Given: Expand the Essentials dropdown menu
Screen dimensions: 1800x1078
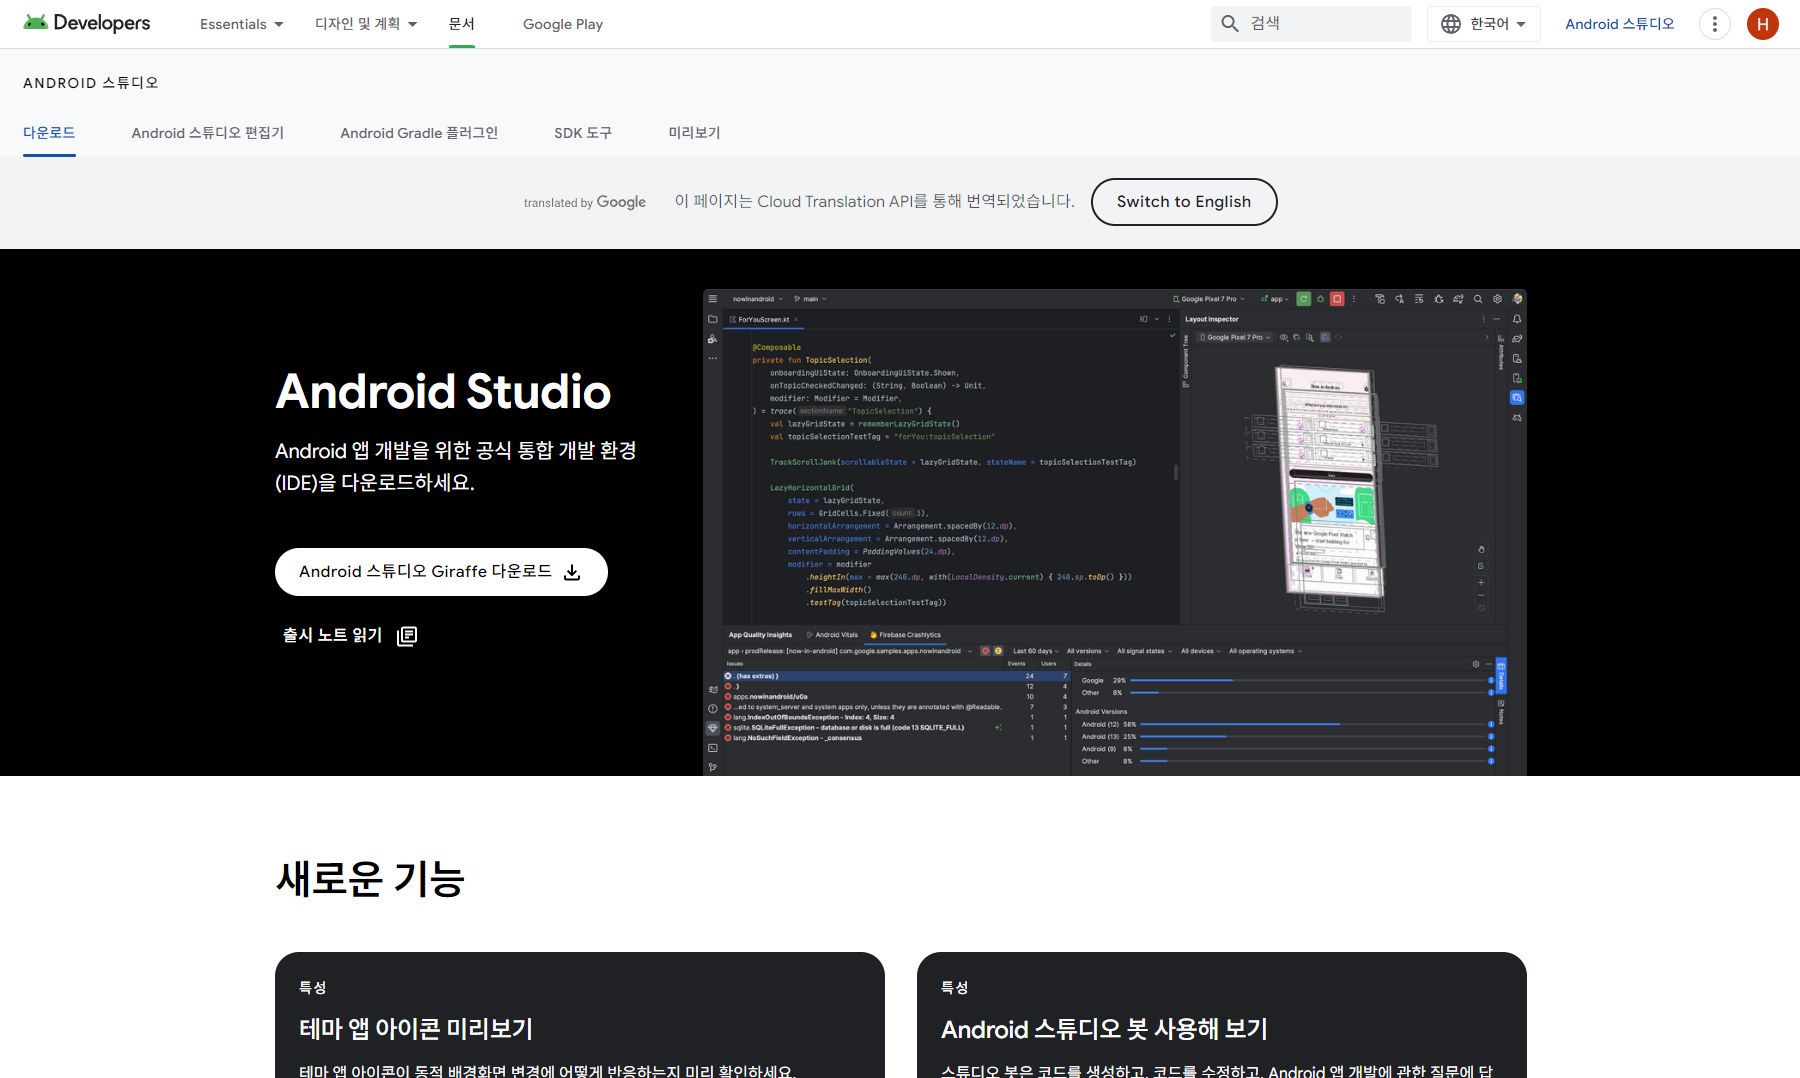Looking at the screenshot, I should coord(242,24).
